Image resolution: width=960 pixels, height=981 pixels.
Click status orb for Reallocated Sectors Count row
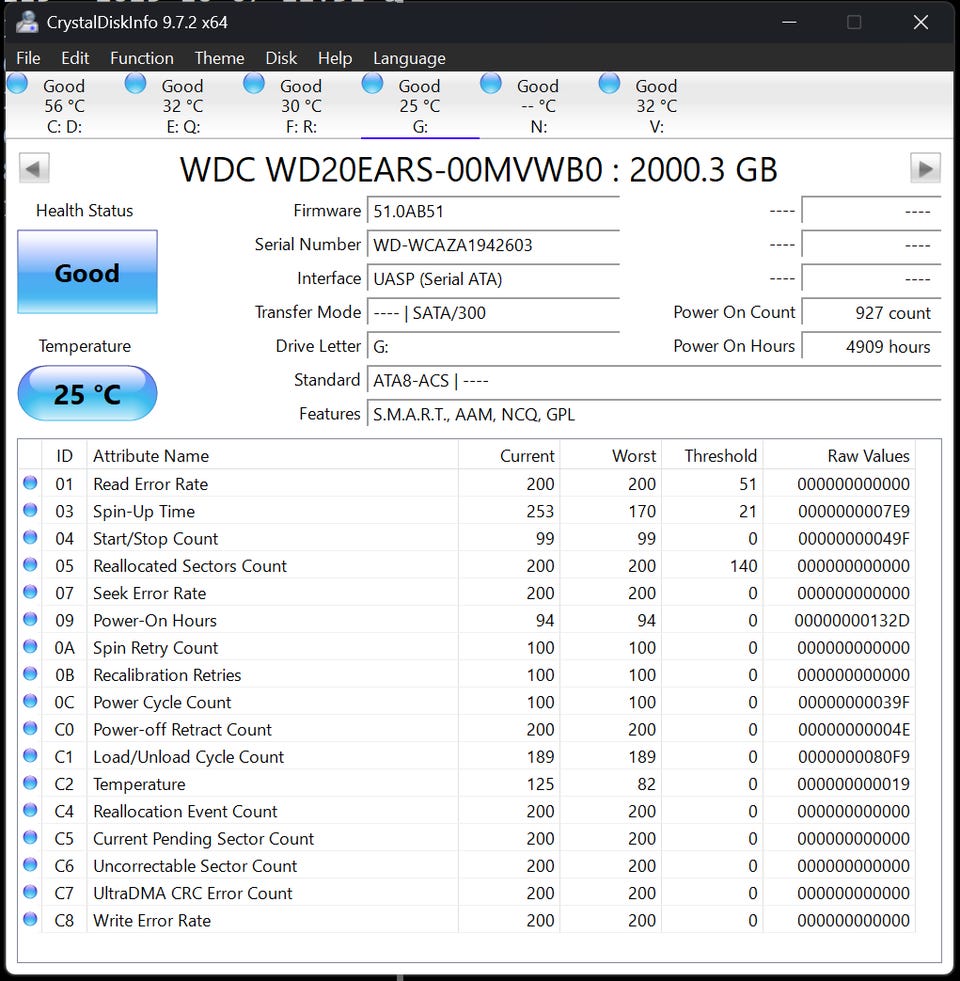coord(30,565)
